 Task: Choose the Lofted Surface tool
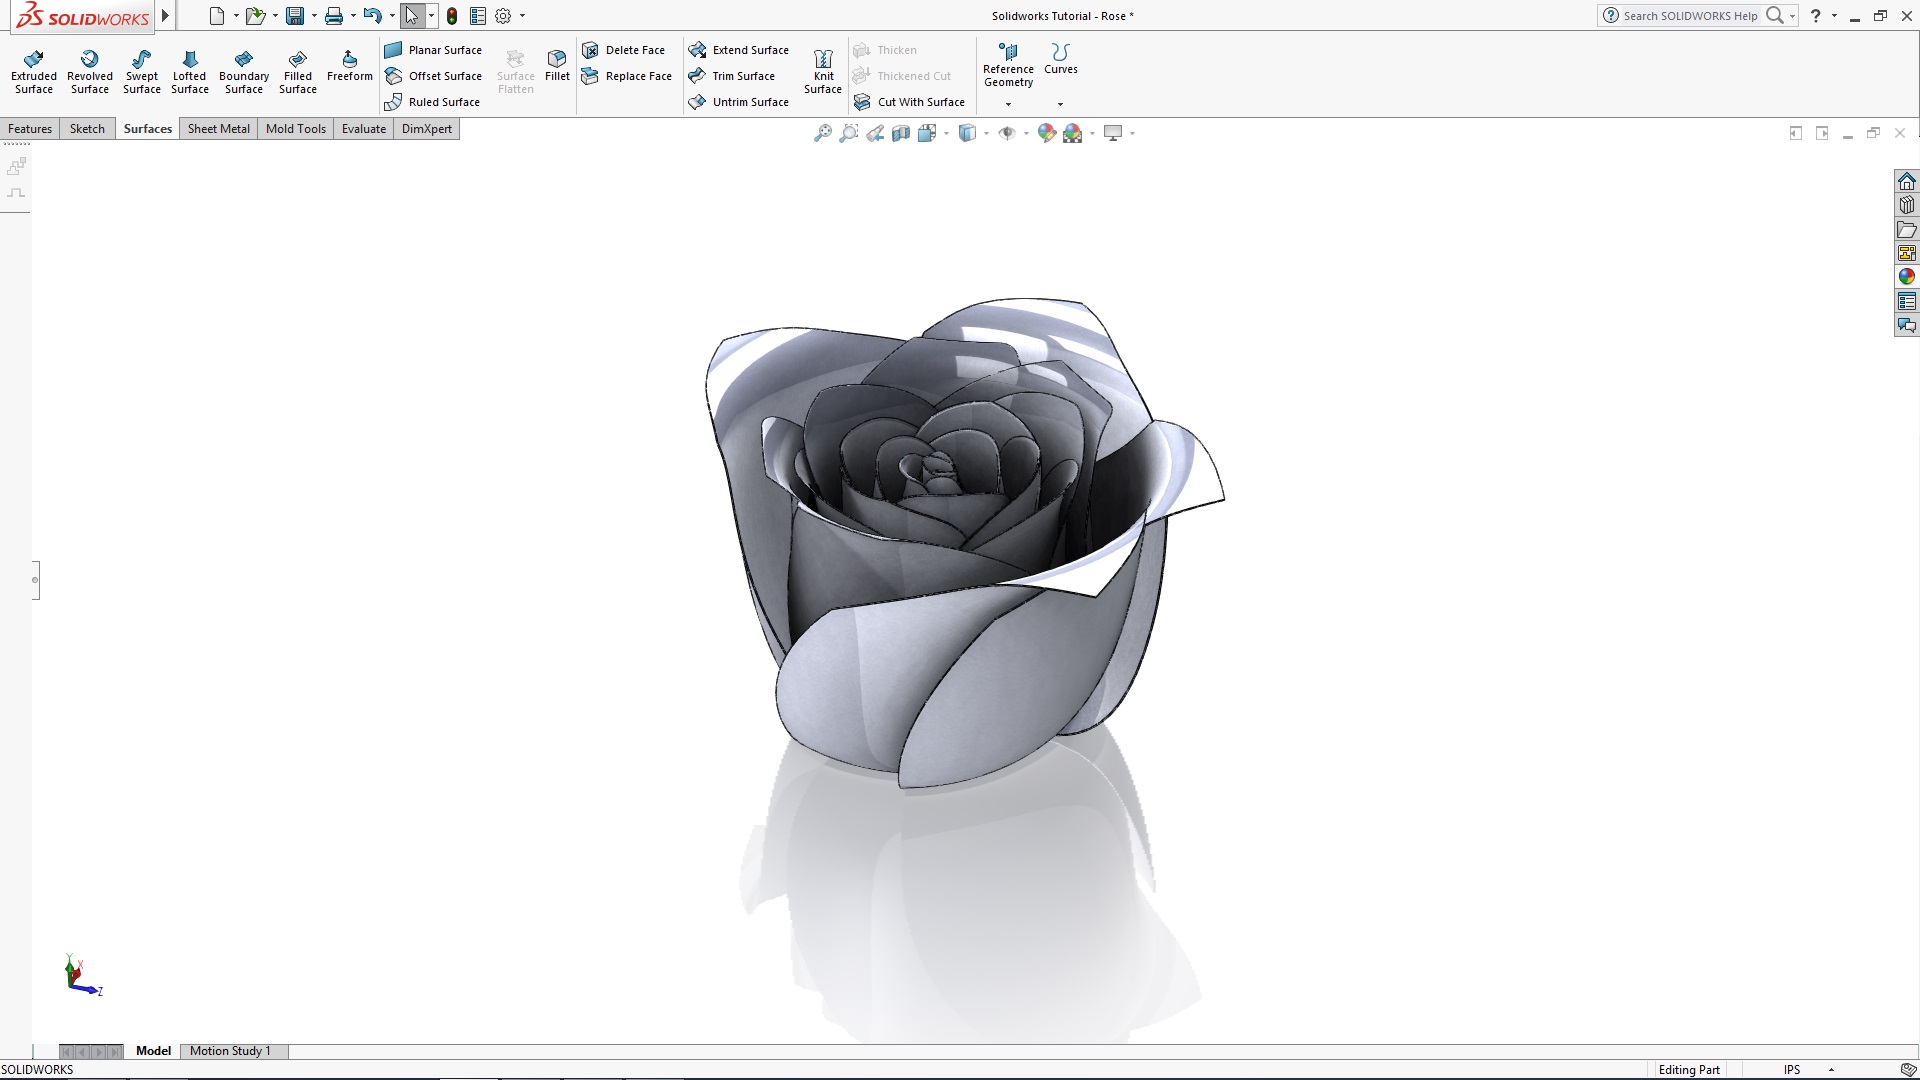[x=190, y=70]
